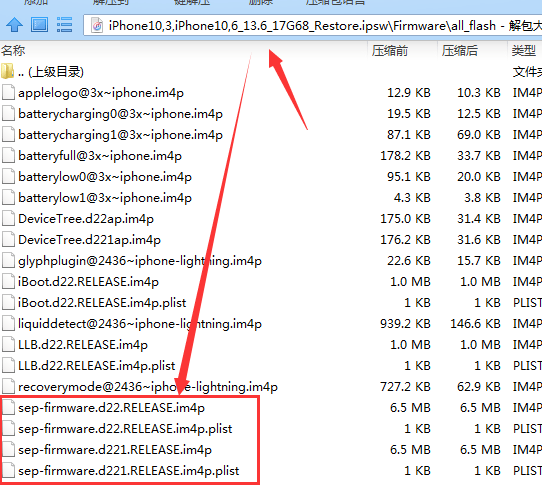The width and height of the screenshot is (542, 496).
Task: Click the 939.2 KB size of liquiddetect
Action: click(405, 324)
